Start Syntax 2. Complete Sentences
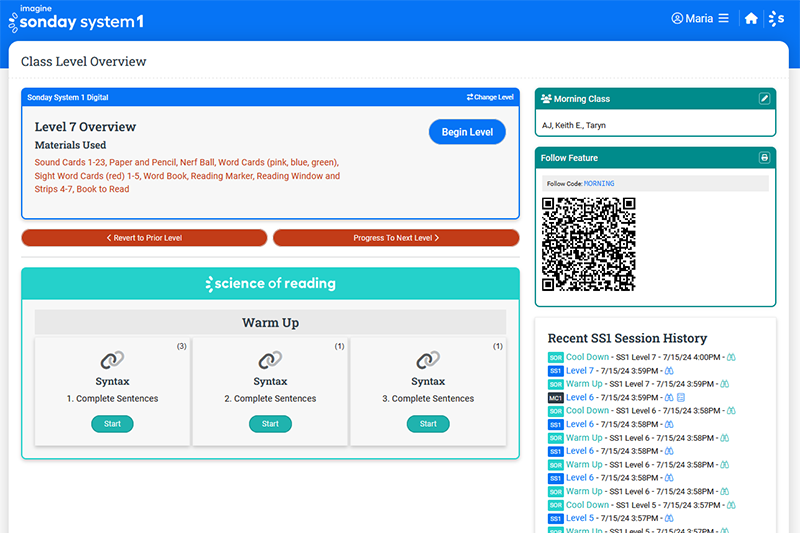 click(270, 424)
